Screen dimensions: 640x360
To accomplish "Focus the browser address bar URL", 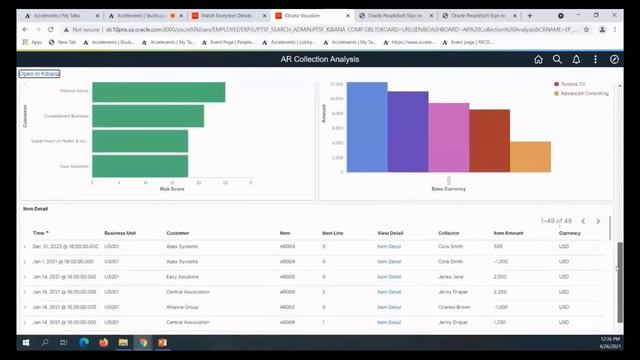I will click(341, 29).
